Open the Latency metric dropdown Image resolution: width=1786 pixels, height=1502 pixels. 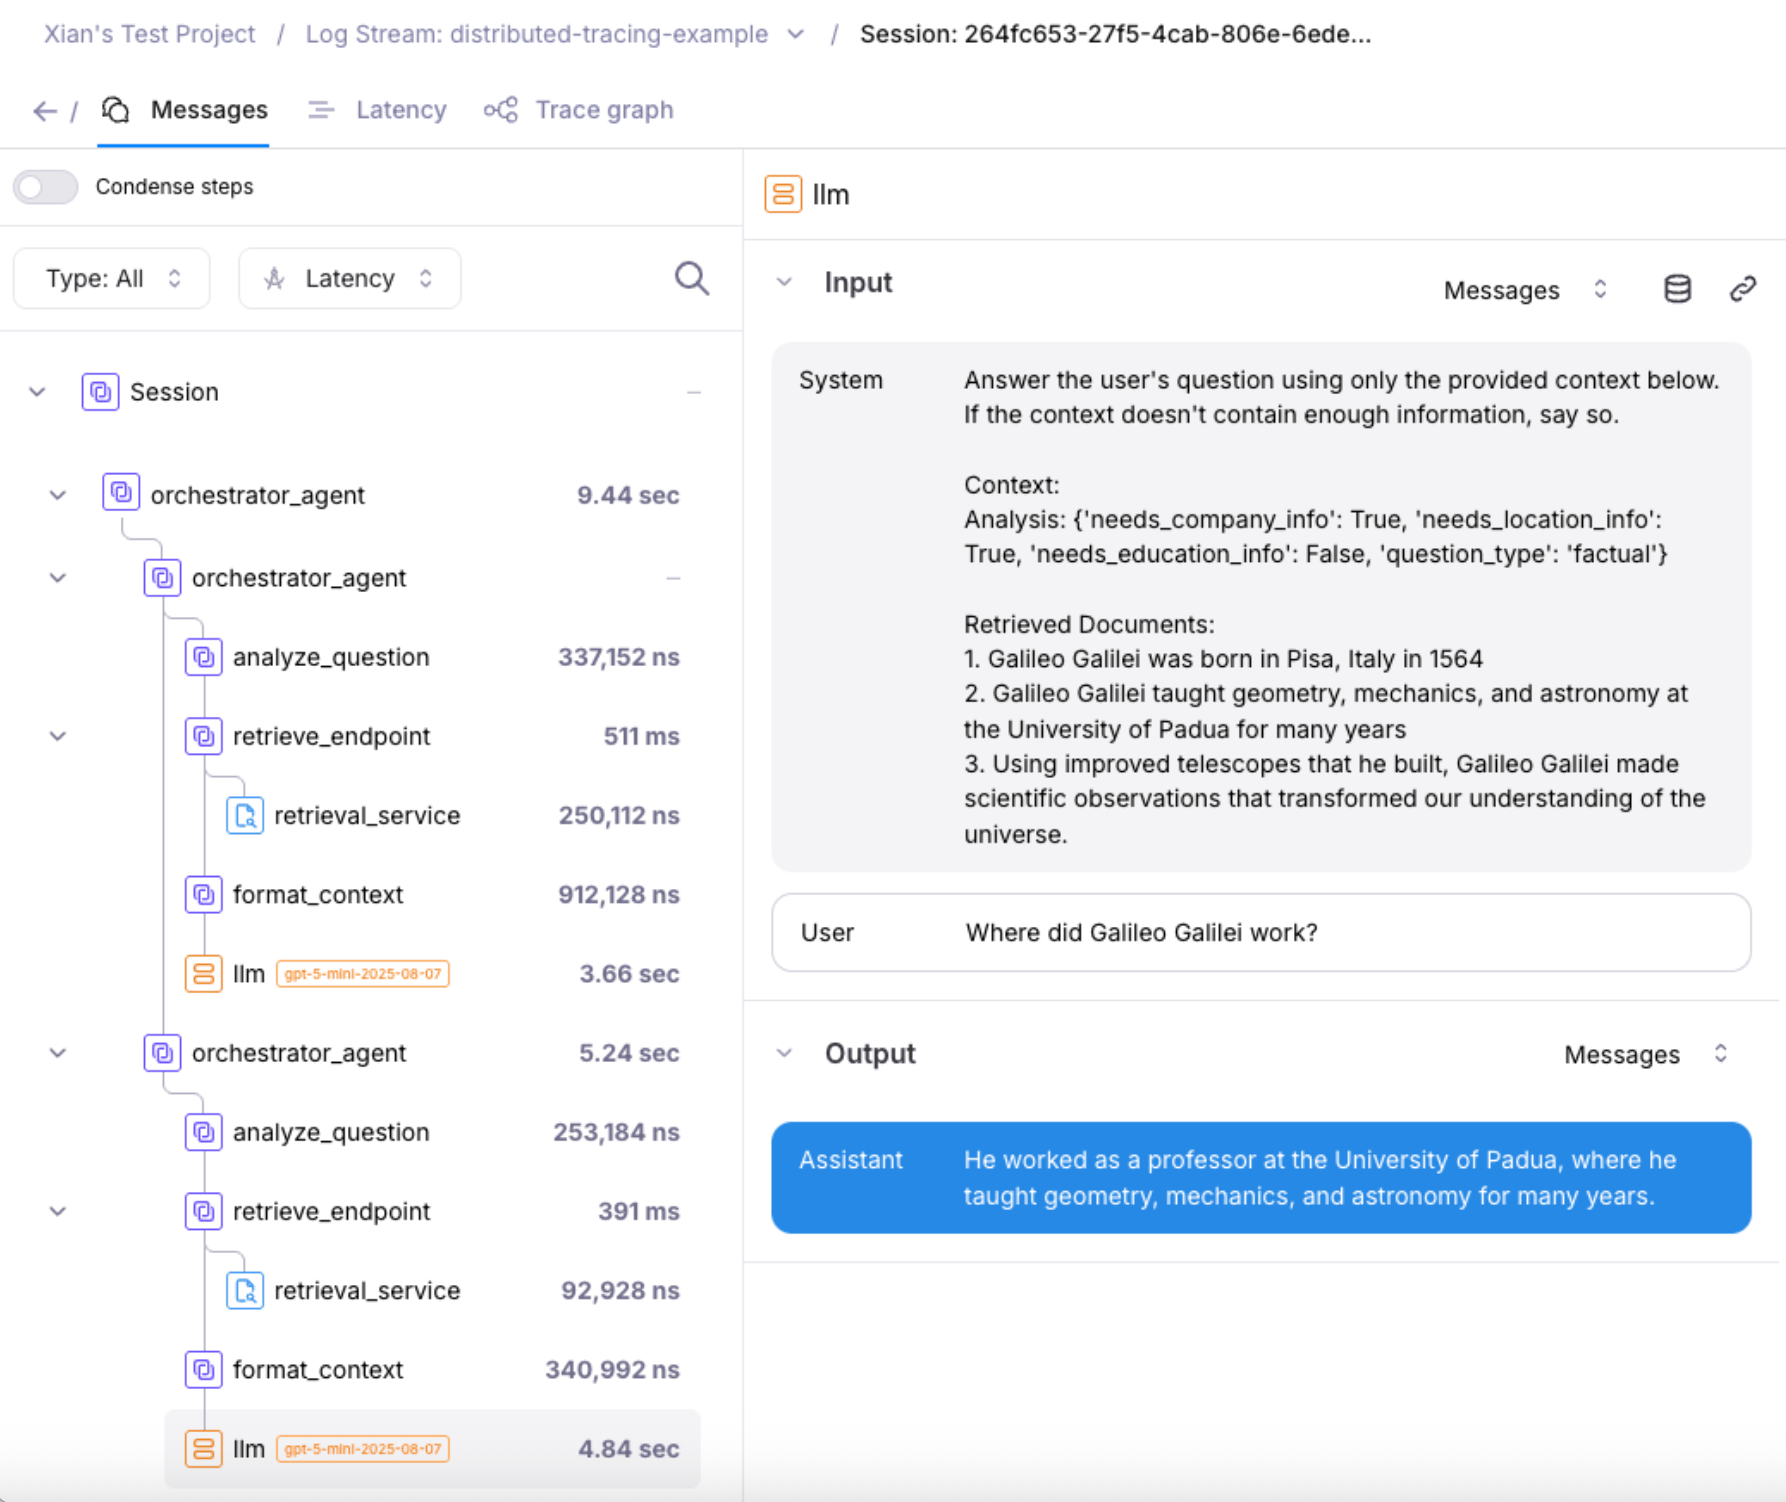(349, 278)
